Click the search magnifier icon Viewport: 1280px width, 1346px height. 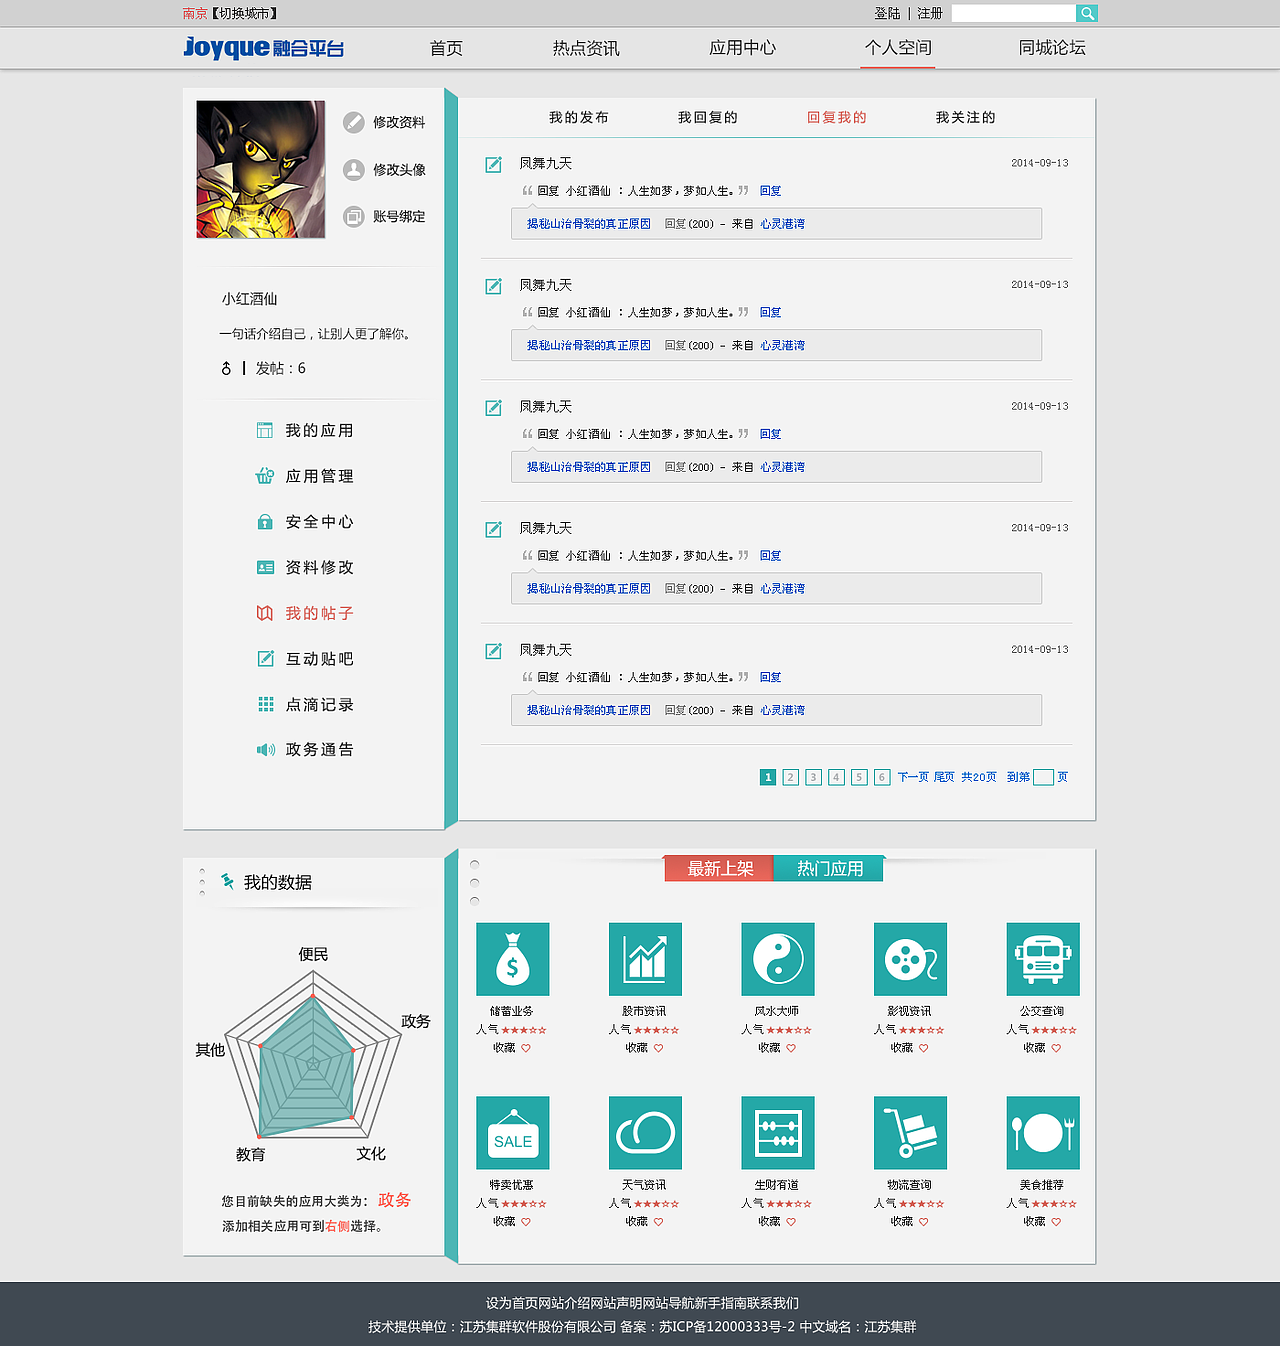point(1087,13)
